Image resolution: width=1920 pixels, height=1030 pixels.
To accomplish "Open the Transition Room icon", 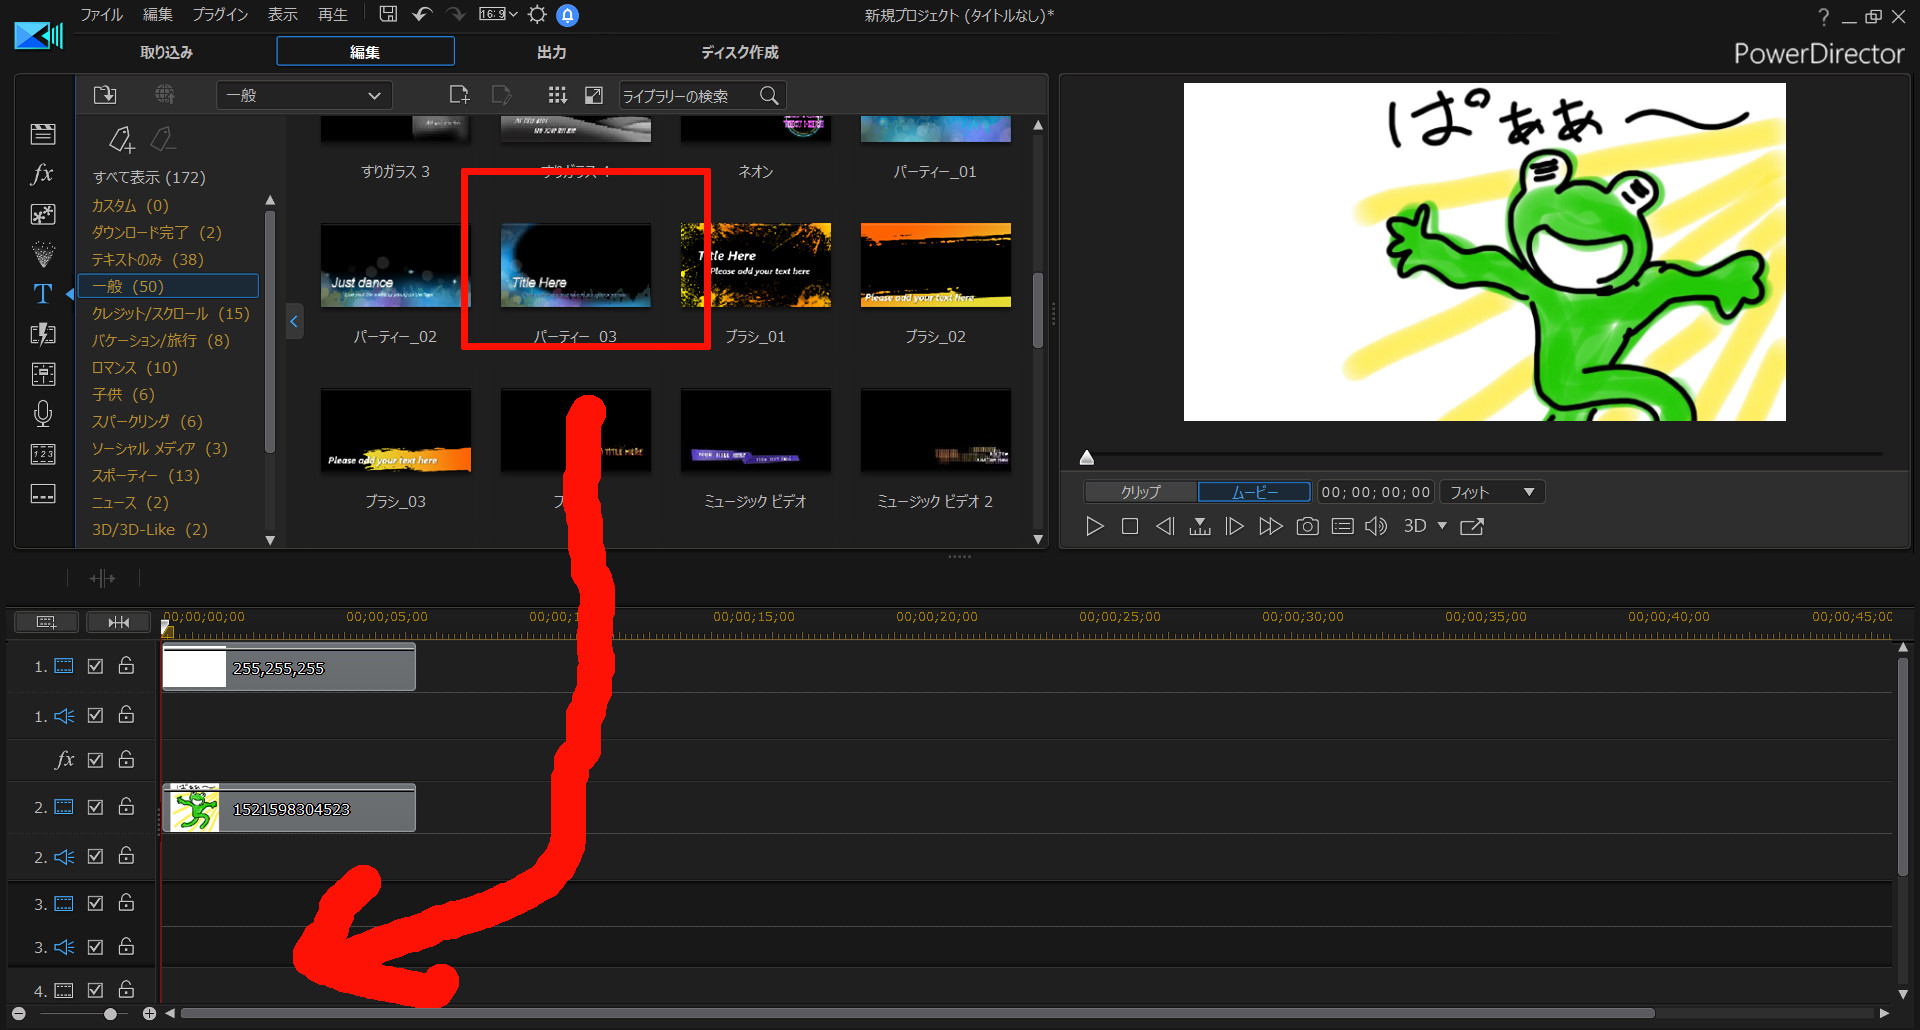I will (43, 334).
